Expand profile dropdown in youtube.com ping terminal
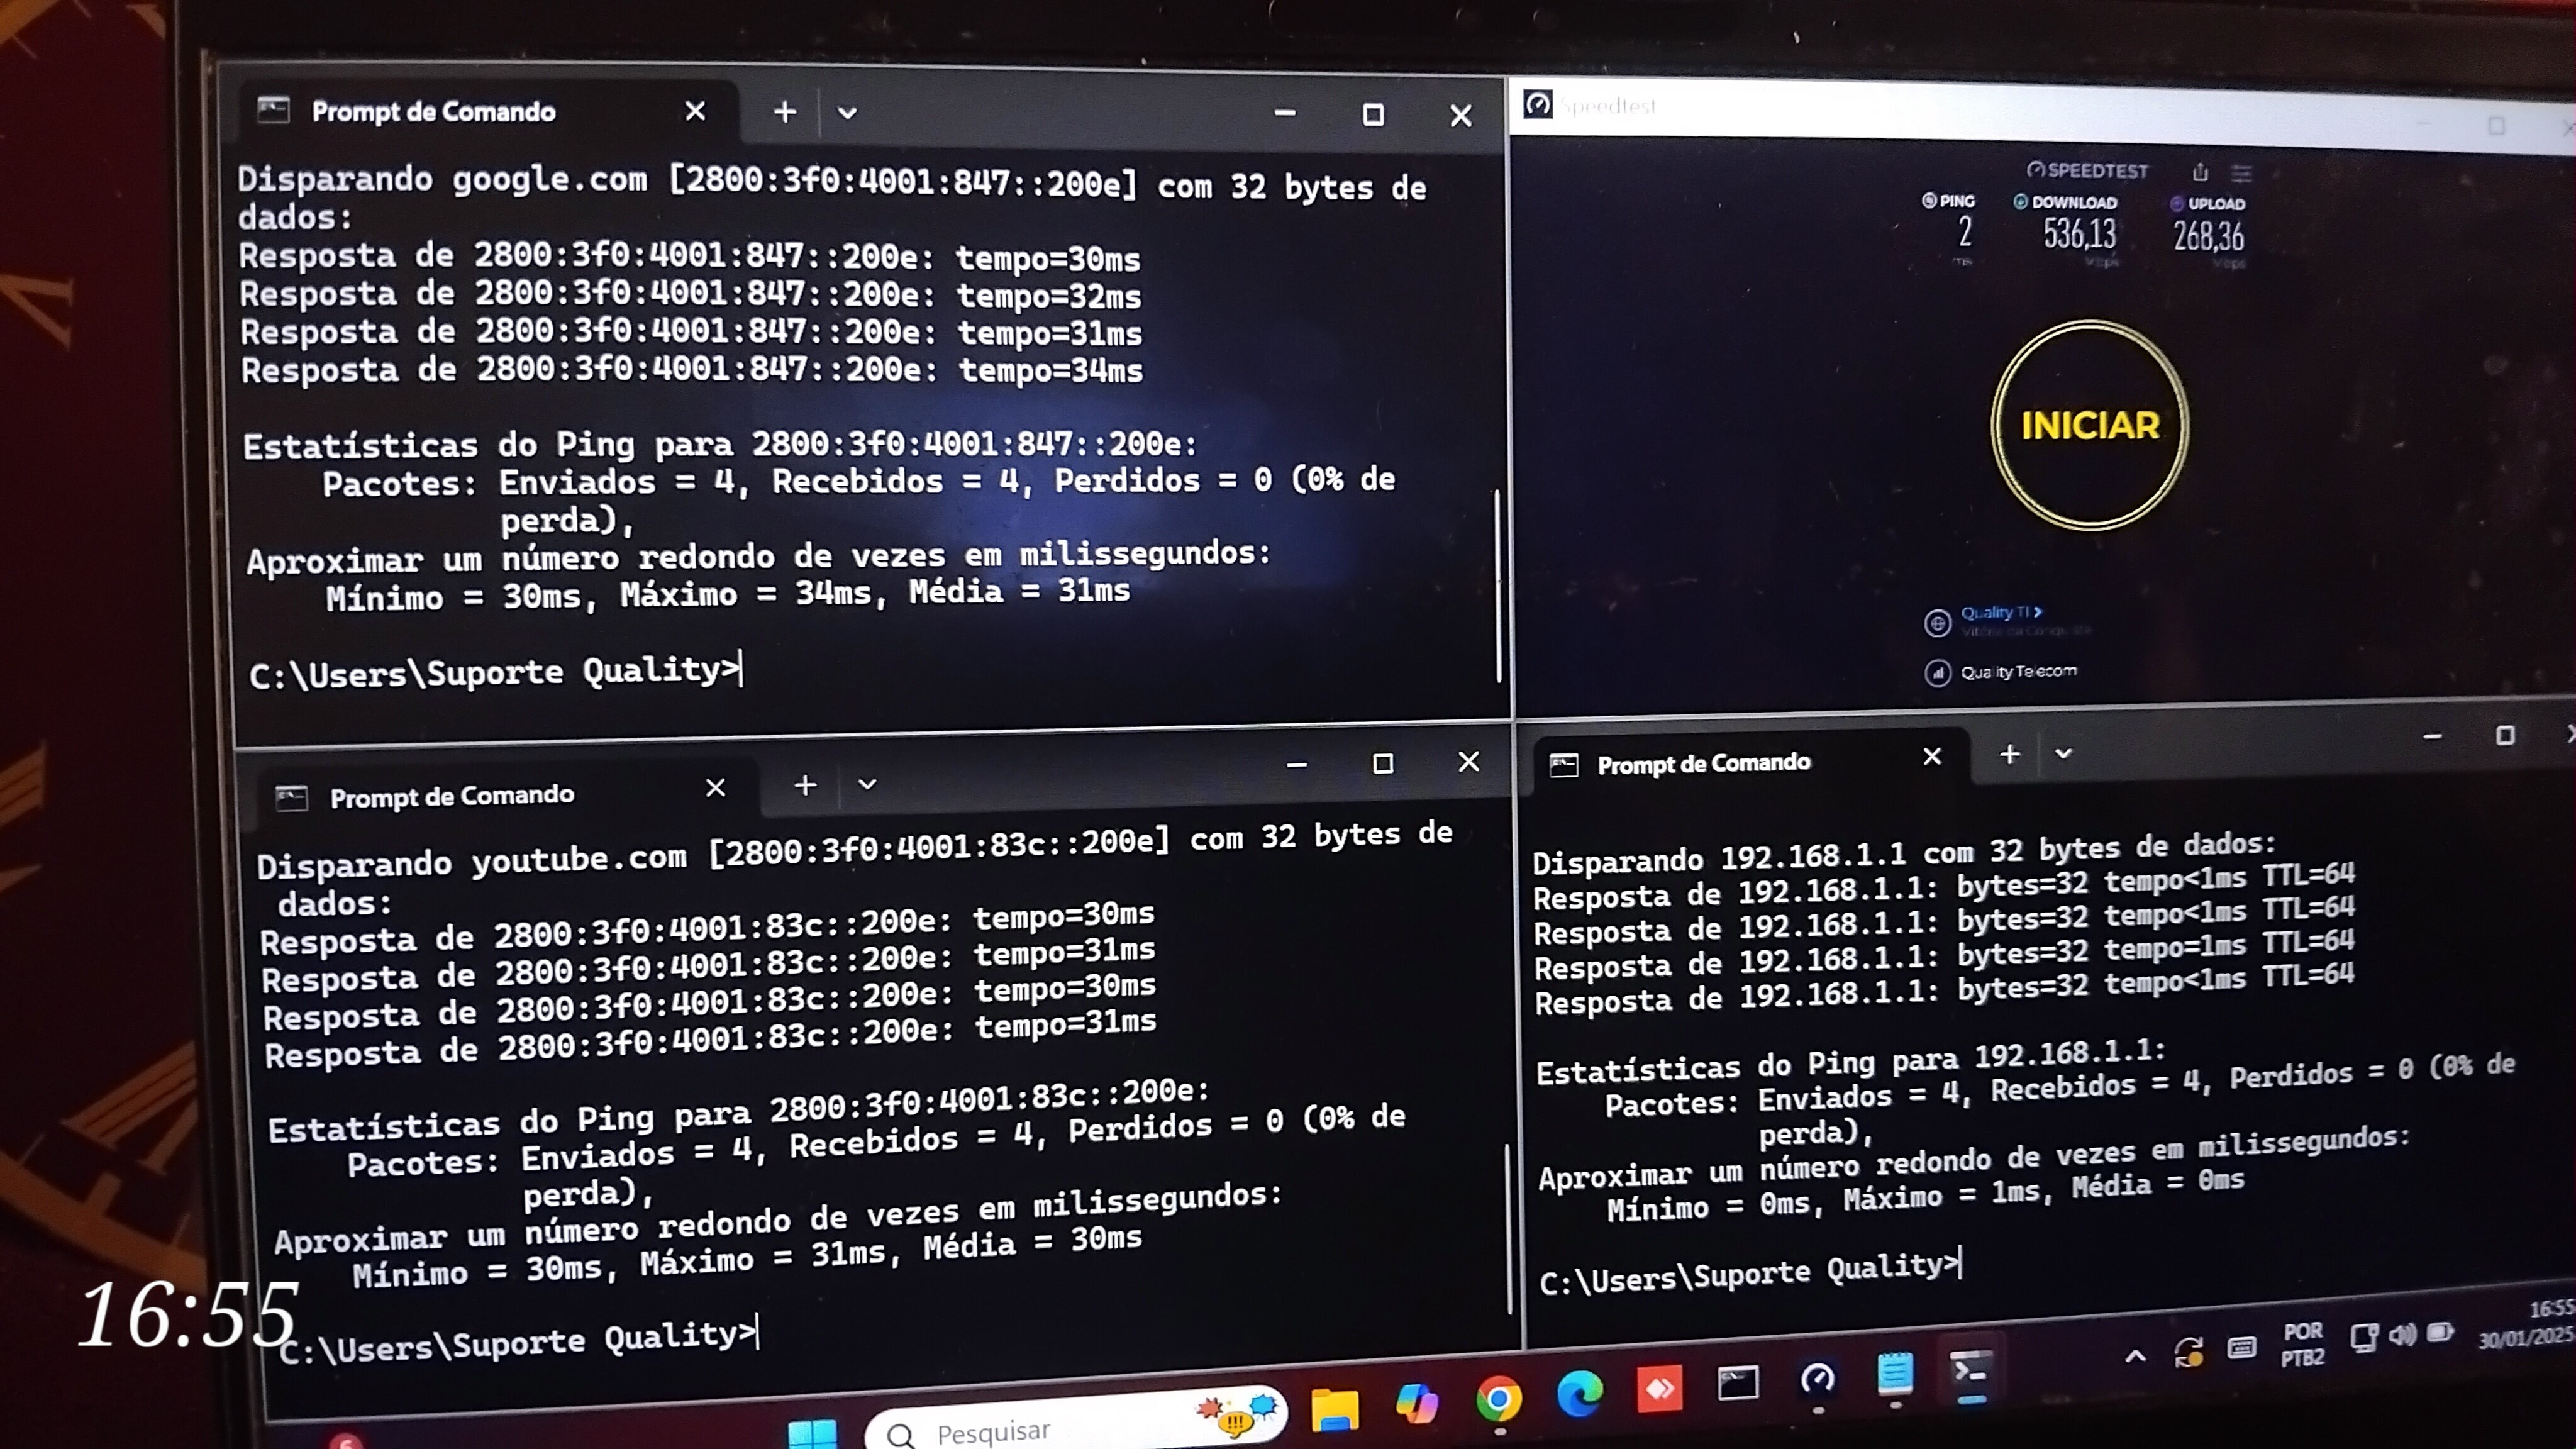 (x=867, y=785)
